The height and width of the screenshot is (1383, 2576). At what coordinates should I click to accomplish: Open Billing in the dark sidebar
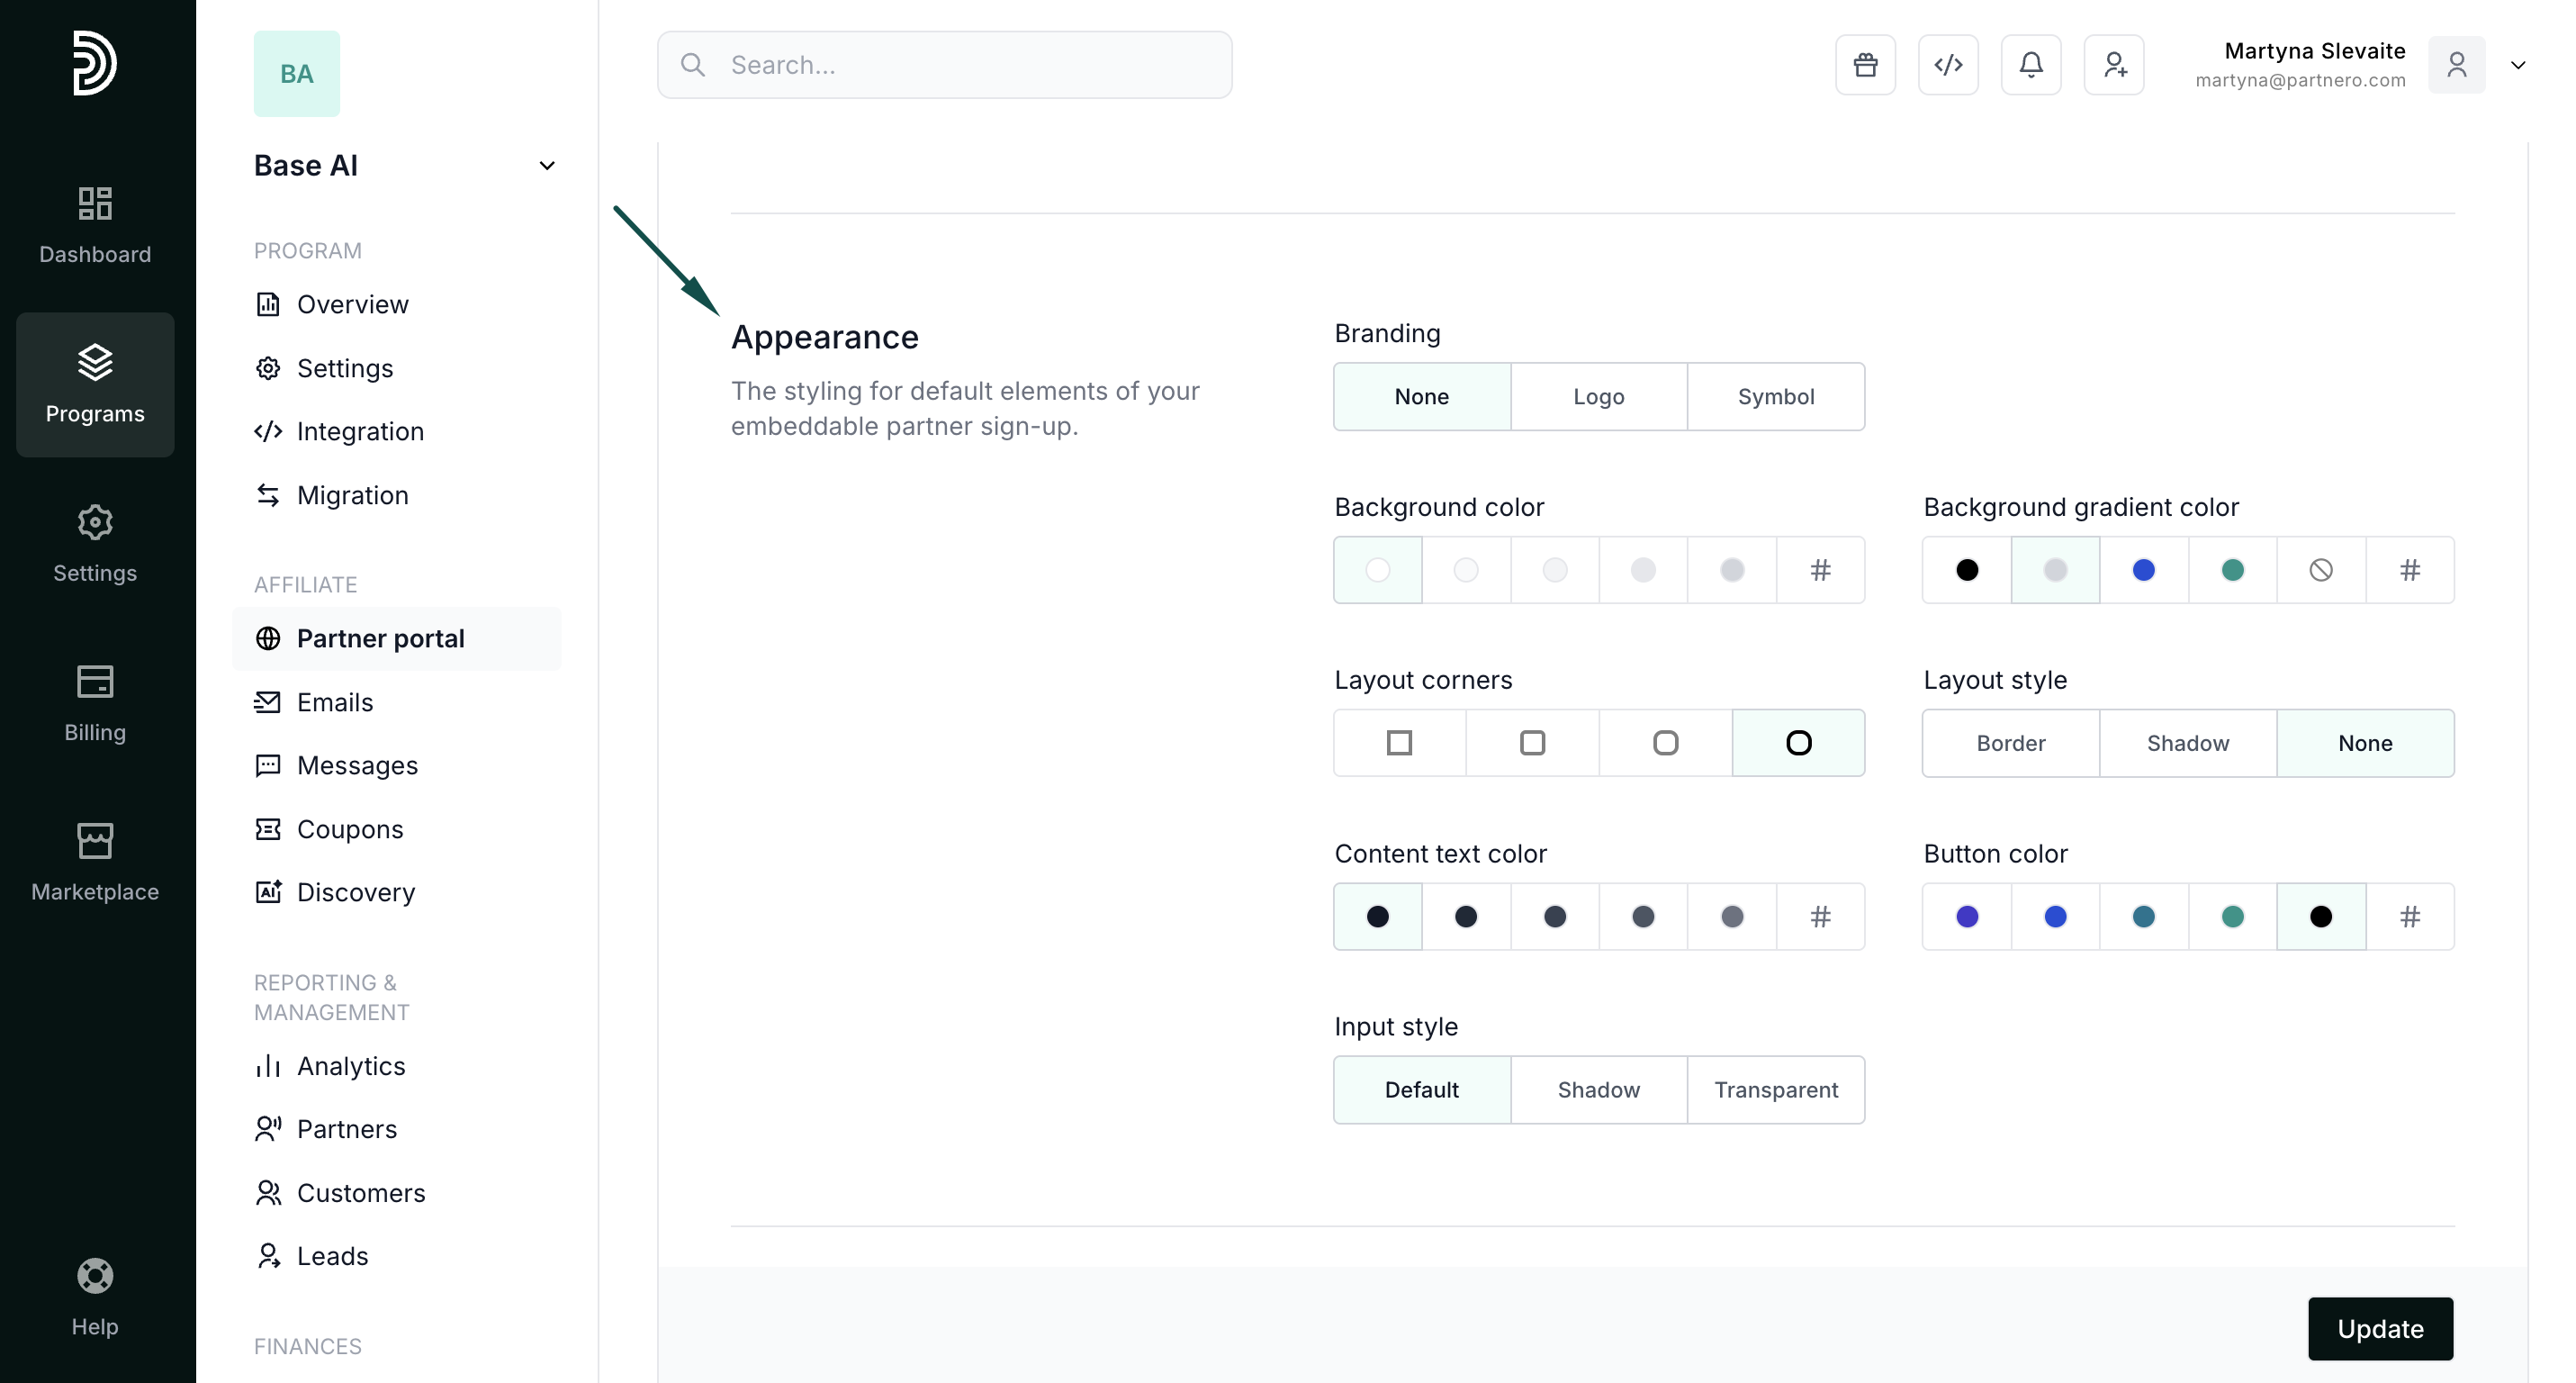95,703
